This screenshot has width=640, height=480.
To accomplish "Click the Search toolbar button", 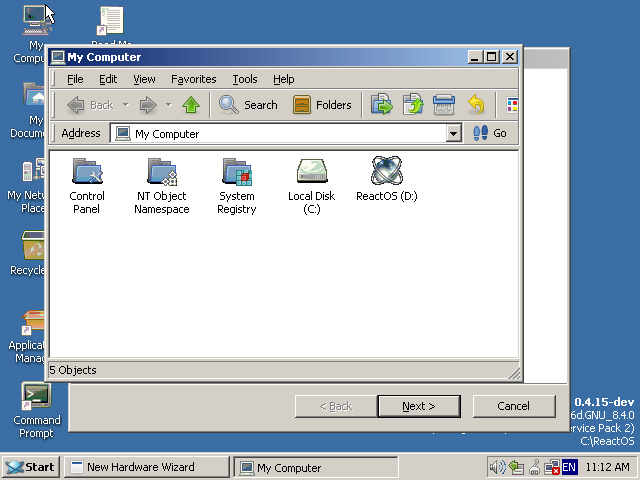I will pos(248,105).
